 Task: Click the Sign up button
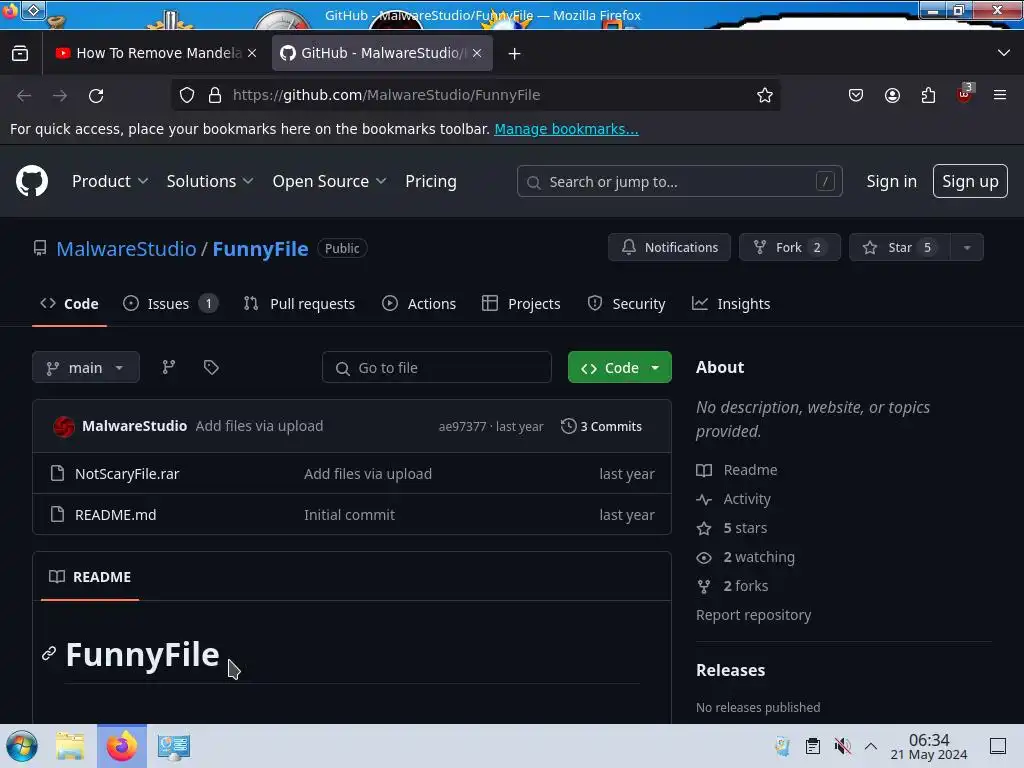click(970, 181)
